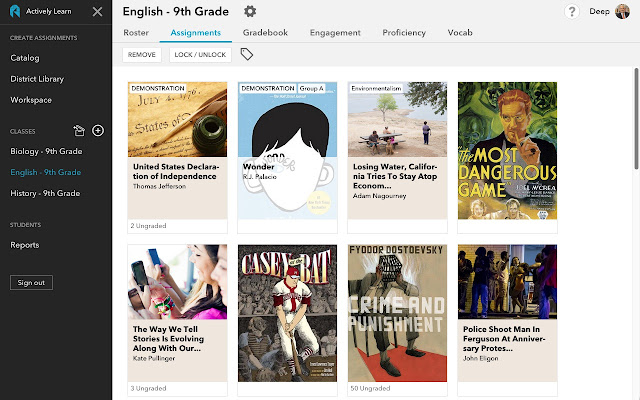640x400 pixels.
Task: Go to the Engagement tab
Action: point(335,33)
